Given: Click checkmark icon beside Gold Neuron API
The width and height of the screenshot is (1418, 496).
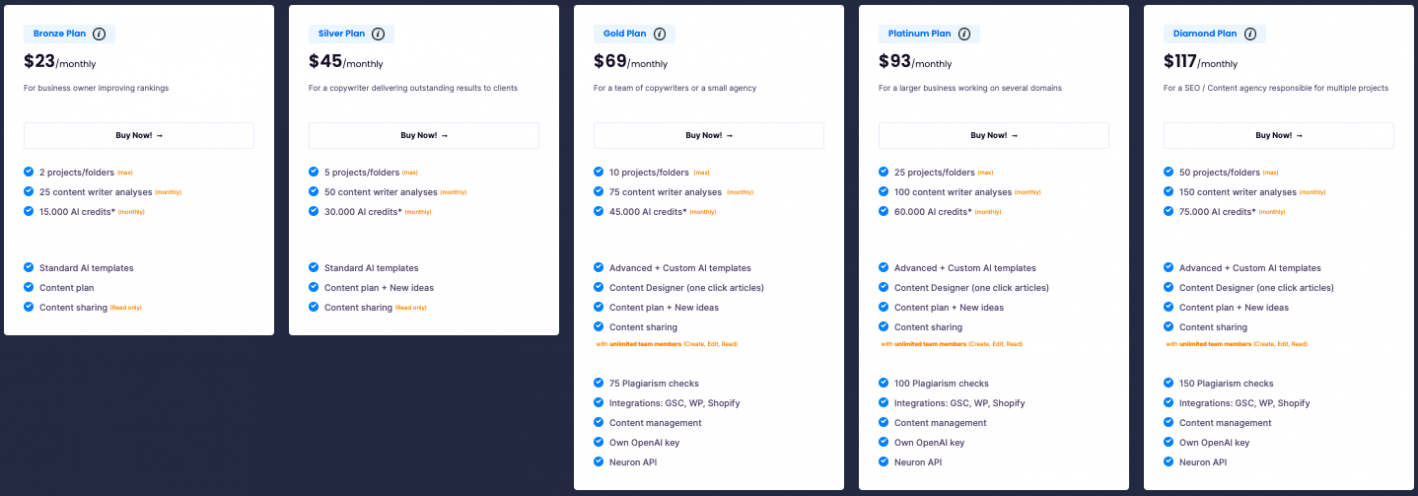Looking at the screenshot, I should click(x=599, y=461).
